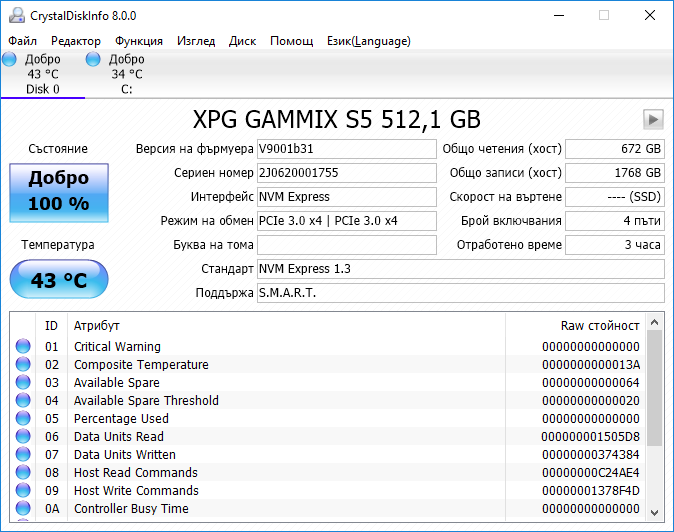This screenshot has width=674, height=532.
Task: Click the status orb for Disk 0
Action: point(9,59)
